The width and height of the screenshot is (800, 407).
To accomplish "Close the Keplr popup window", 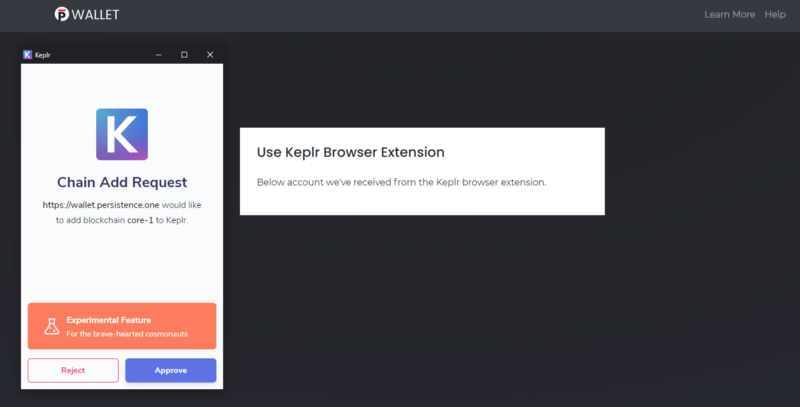I will (210, 55).
